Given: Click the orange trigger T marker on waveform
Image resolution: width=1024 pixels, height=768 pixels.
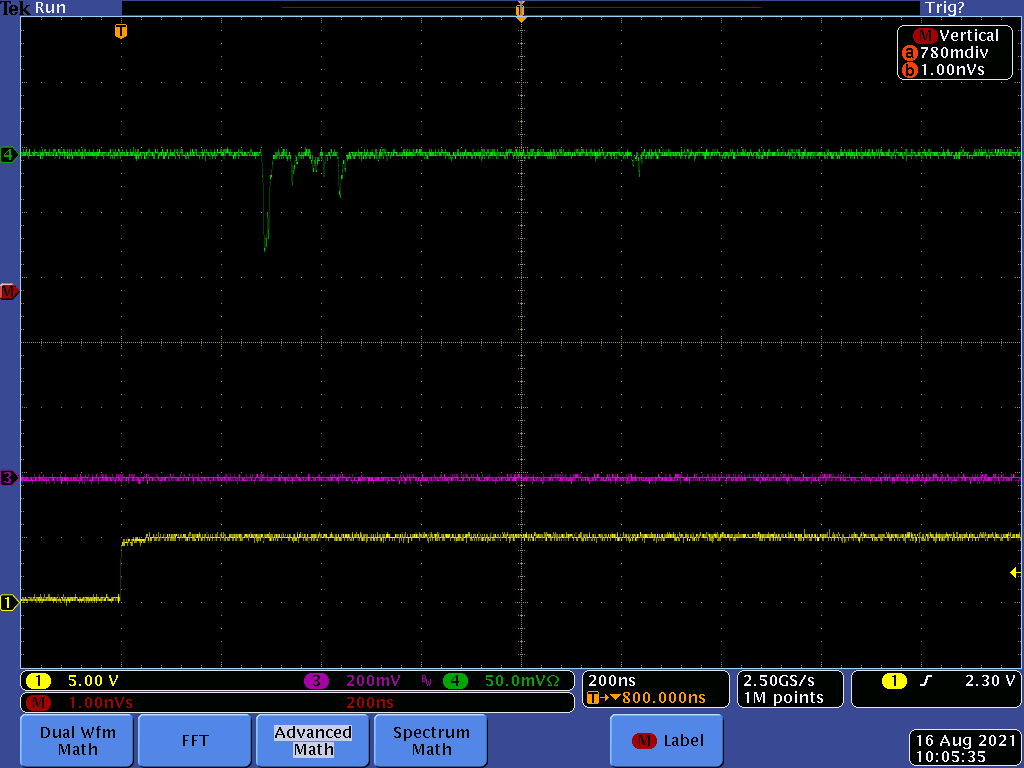Looking at the screenshot, I should 121,31.
